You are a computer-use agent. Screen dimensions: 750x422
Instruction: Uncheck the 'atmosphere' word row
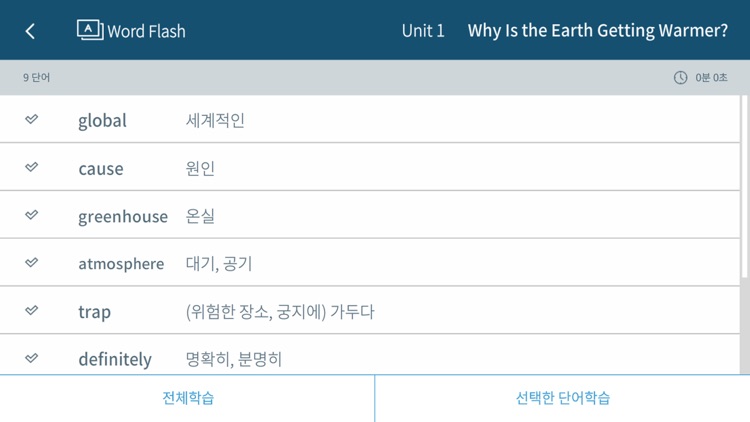[x=32, y=263]
